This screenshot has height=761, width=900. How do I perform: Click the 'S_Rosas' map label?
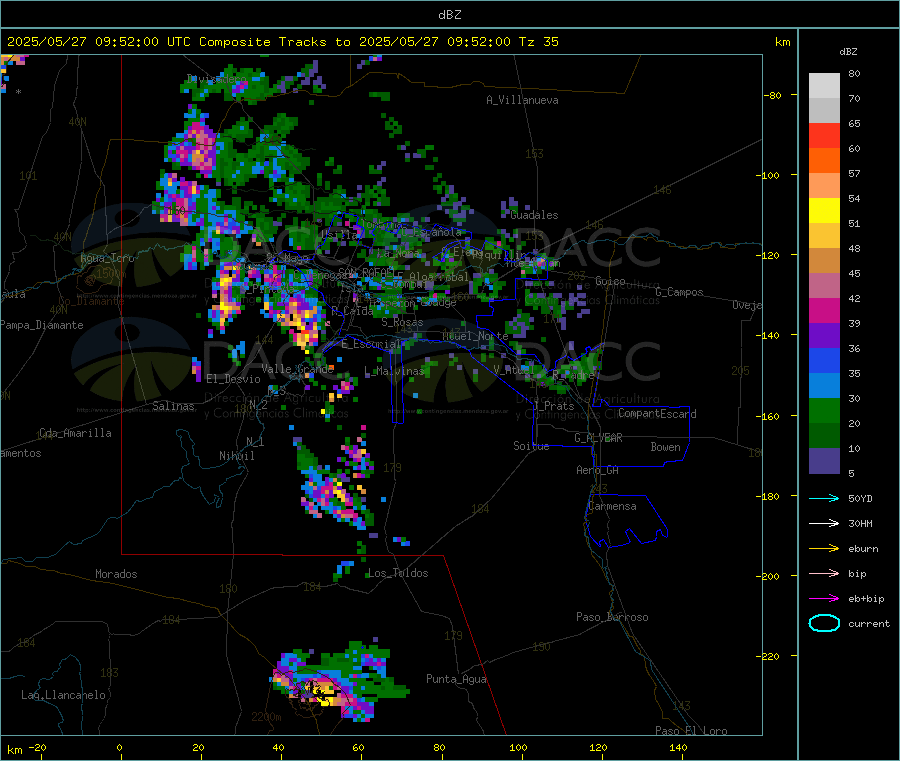click(x=402, y=323)
